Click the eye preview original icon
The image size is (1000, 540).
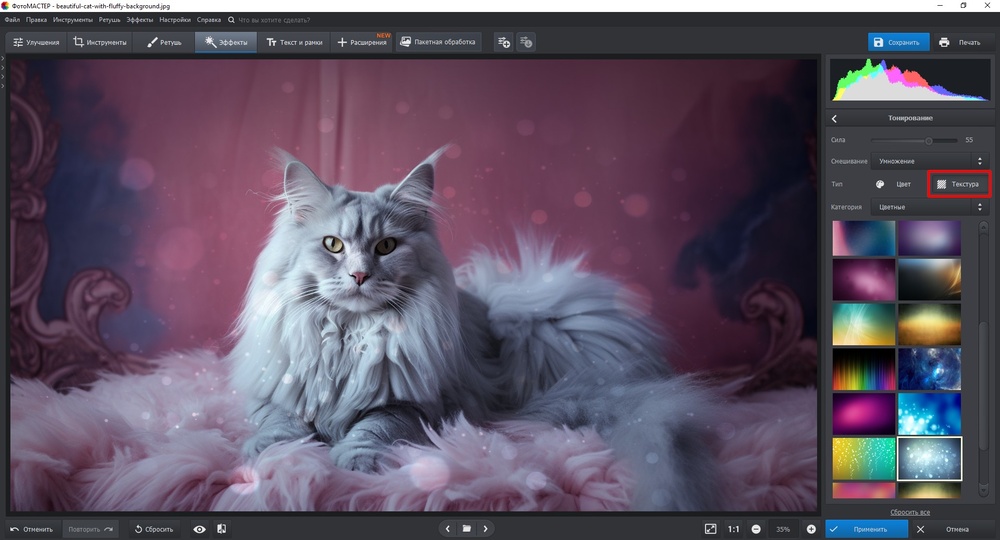[x=200, y=529]
